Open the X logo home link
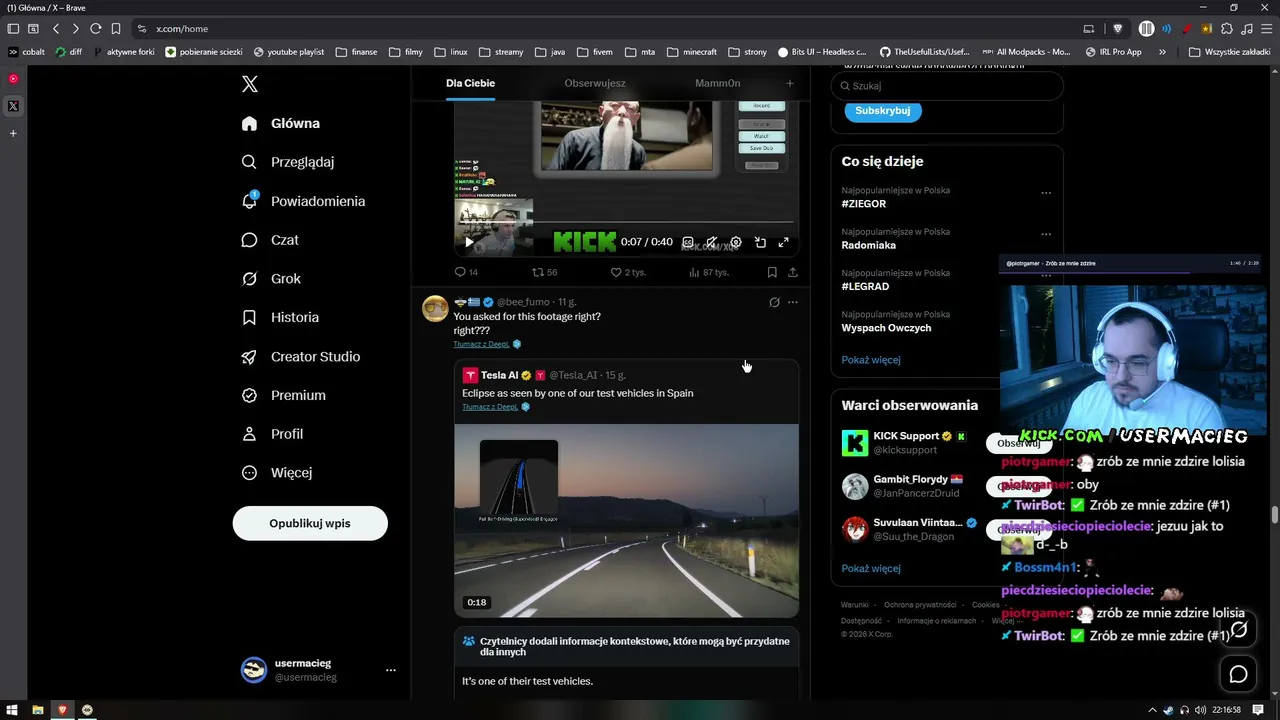This screenshot has height=720, width=1280. tap(250, 84)
